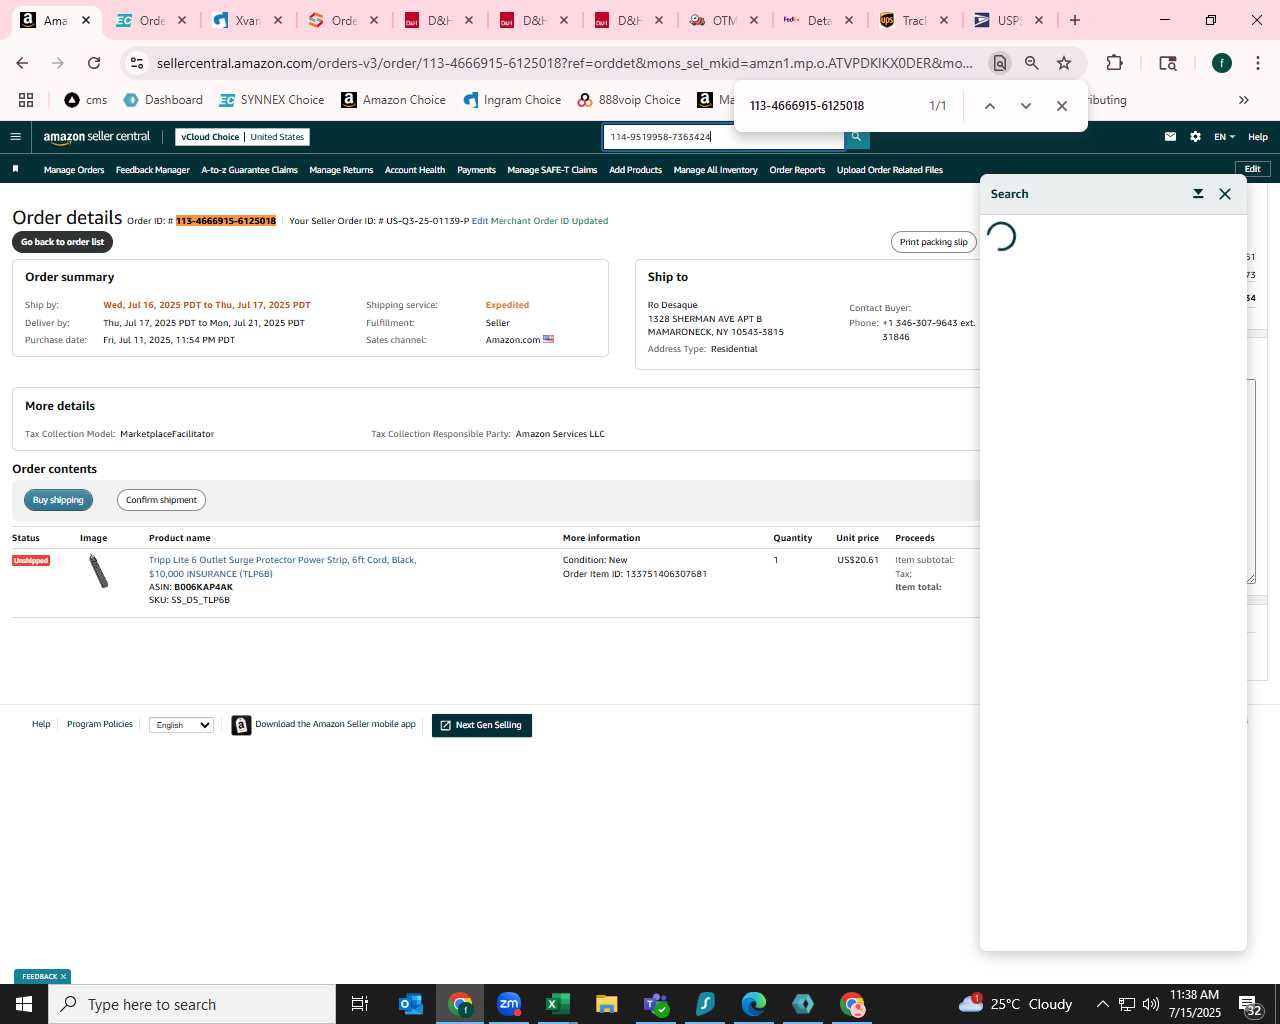1280x1024 pixels.
Task: Open Manage All Inventory
Action: point(715,170)
